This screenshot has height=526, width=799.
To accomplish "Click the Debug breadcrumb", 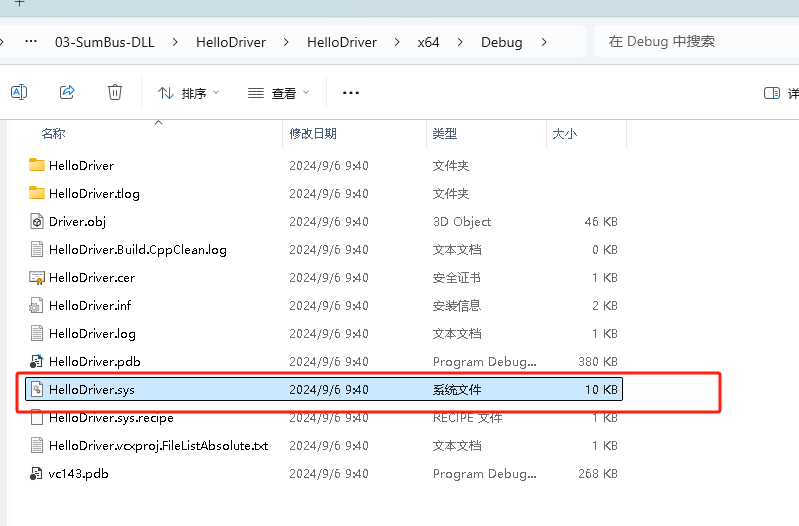I will (x=501, y=42).
